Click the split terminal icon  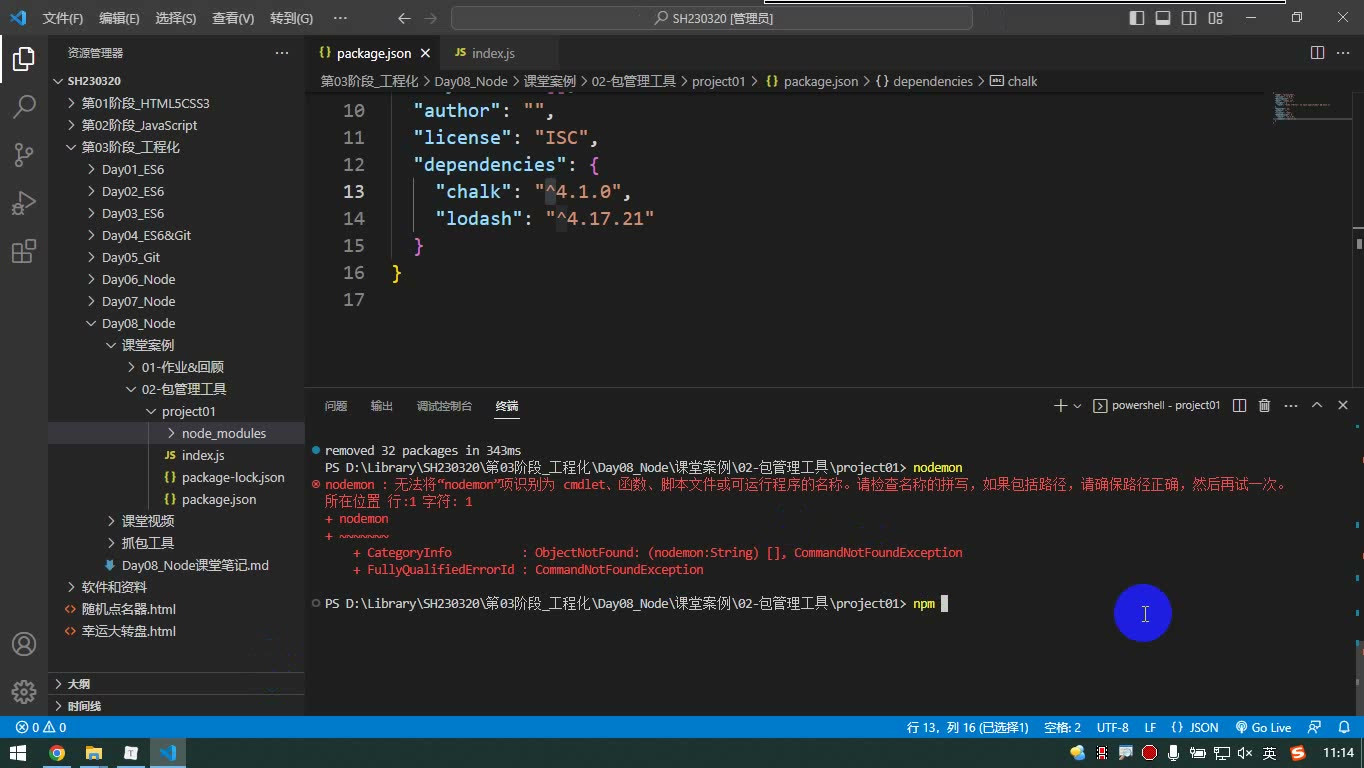coord(1239,405)
